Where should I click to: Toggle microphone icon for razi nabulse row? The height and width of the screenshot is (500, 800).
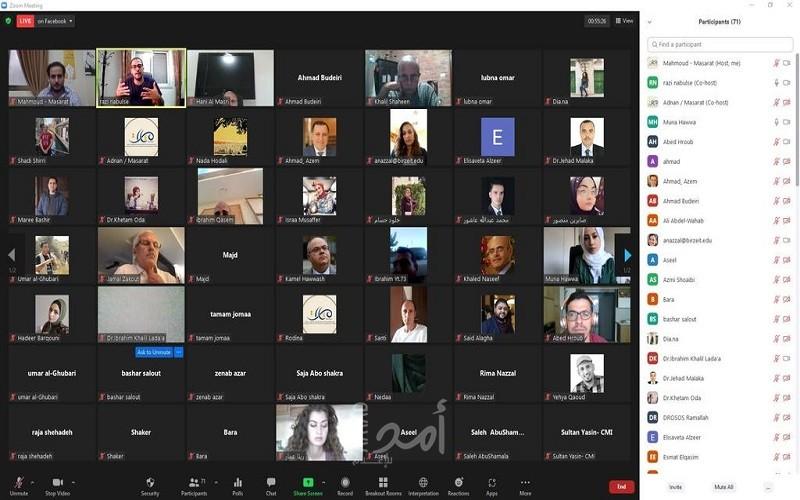(x=776, y=83)
